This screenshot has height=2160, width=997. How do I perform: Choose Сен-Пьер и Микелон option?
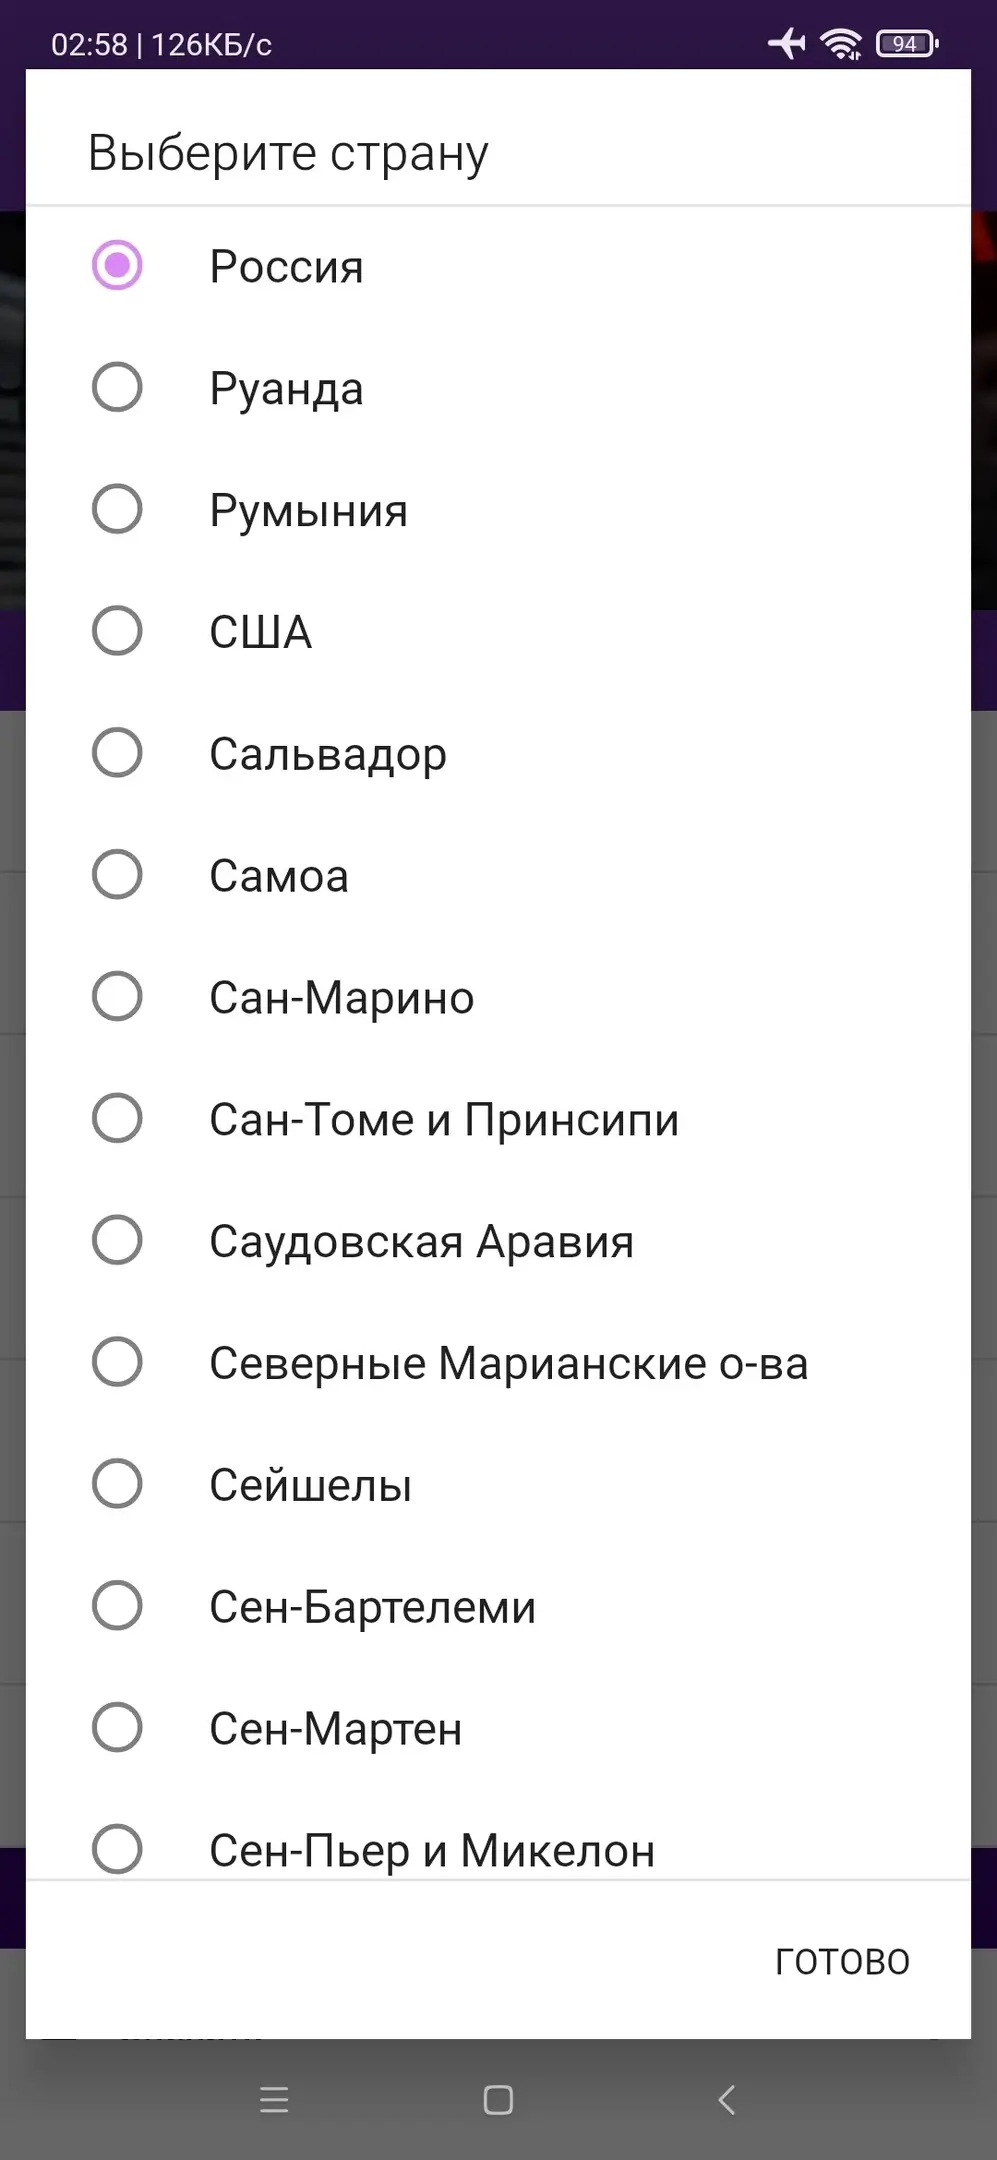coord(117,1849)
